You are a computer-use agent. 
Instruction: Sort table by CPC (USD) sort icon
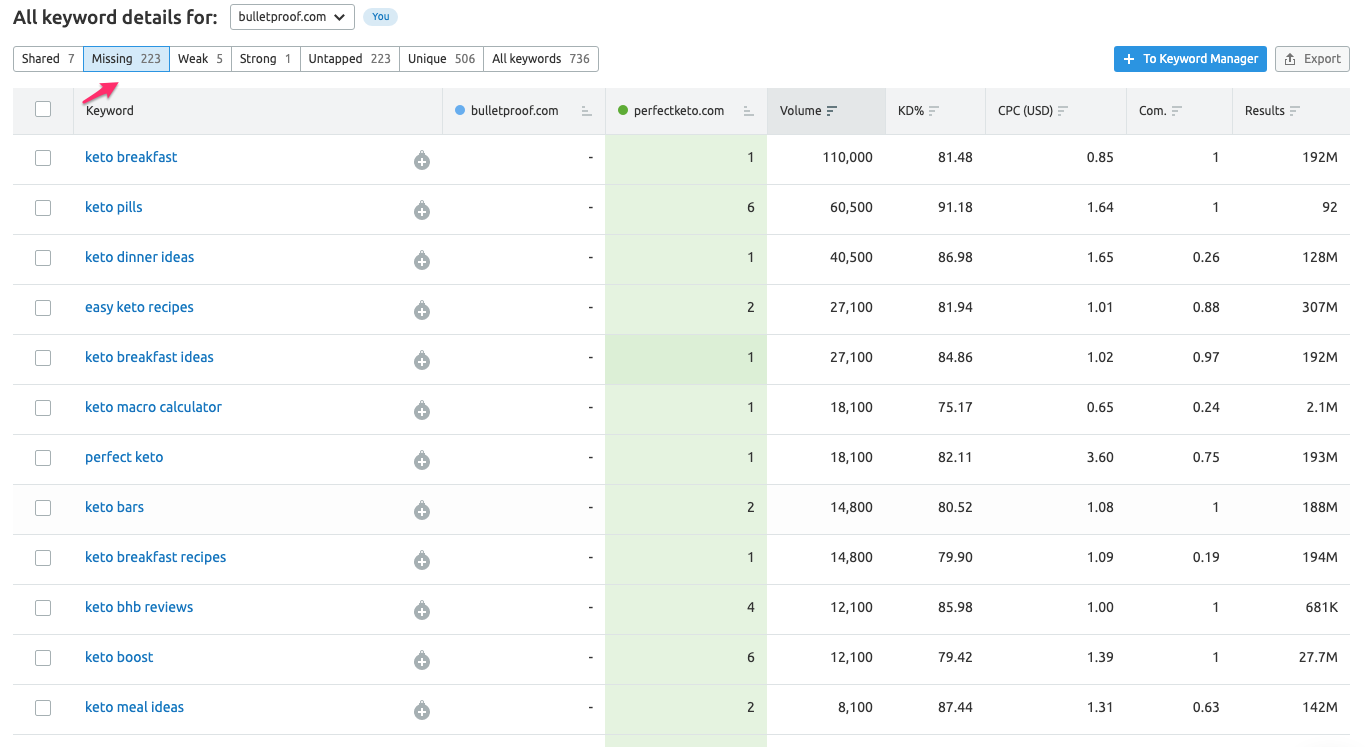coord(1063,111)
